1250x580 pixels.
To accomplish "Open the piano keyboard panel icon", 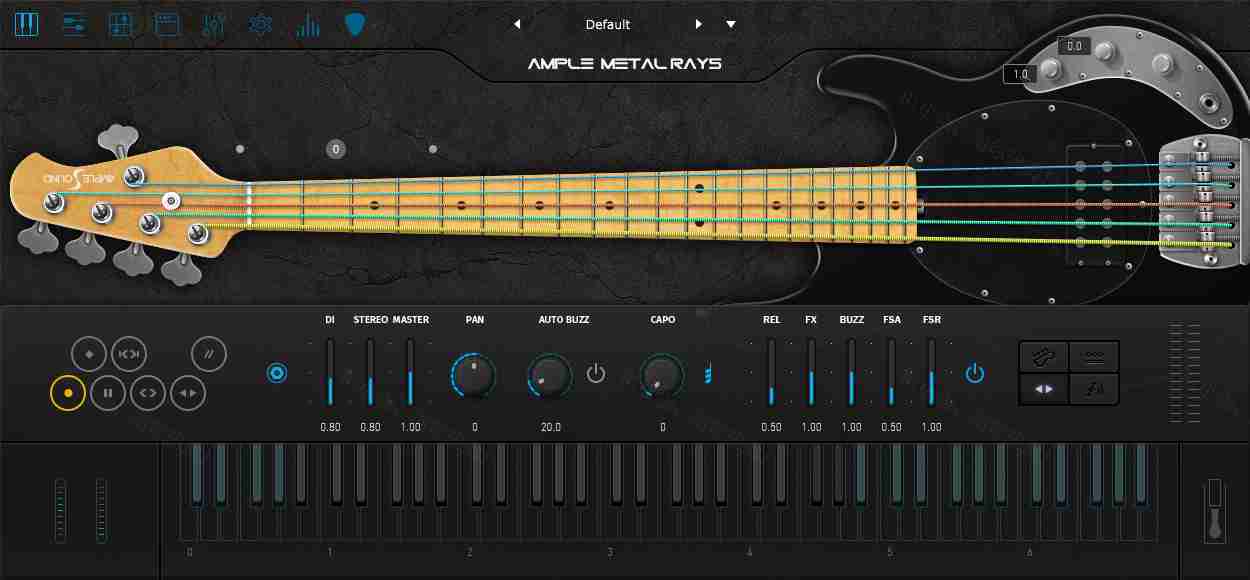I will pos(27,24).
